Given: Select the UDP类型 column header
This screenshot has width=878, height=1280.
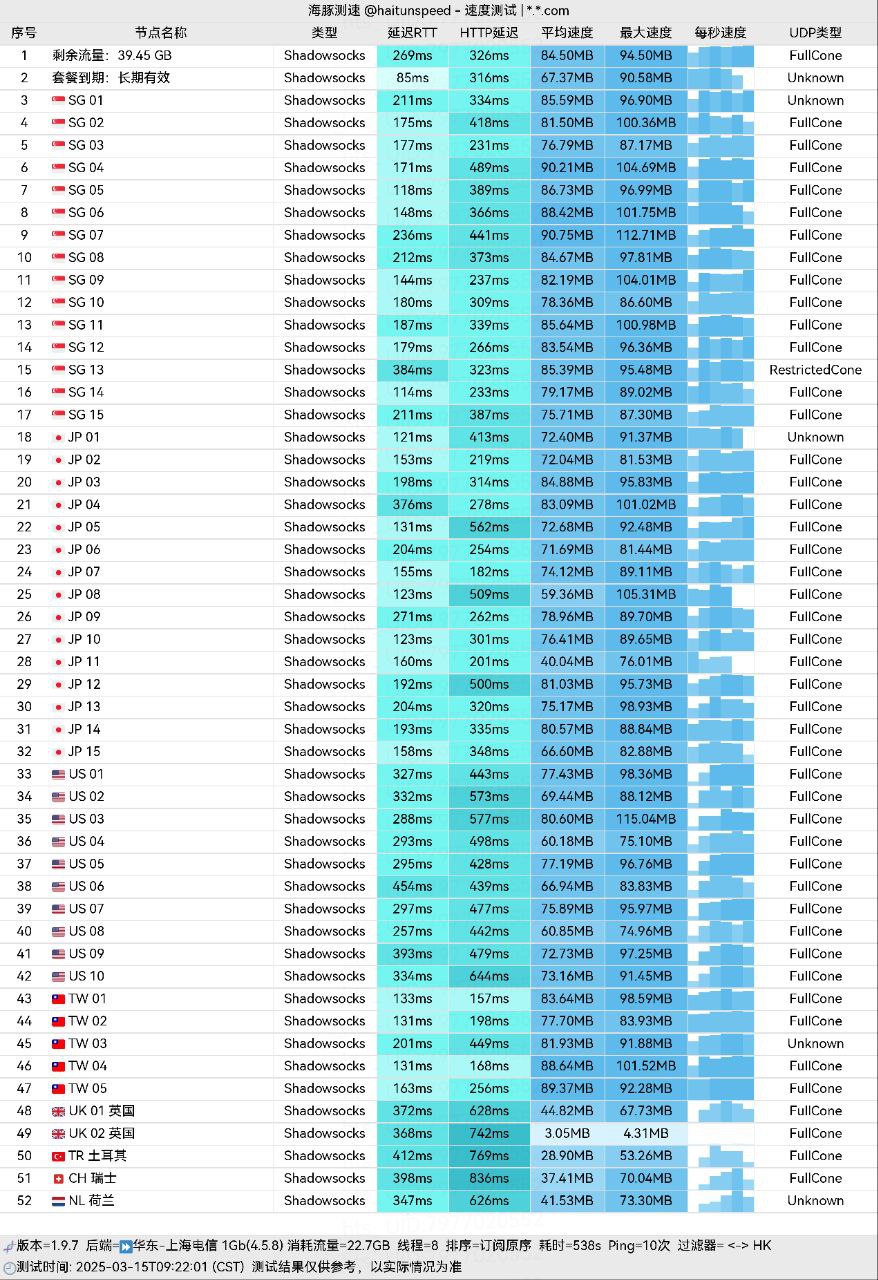Looking at the screenshot, I should 815,32.
